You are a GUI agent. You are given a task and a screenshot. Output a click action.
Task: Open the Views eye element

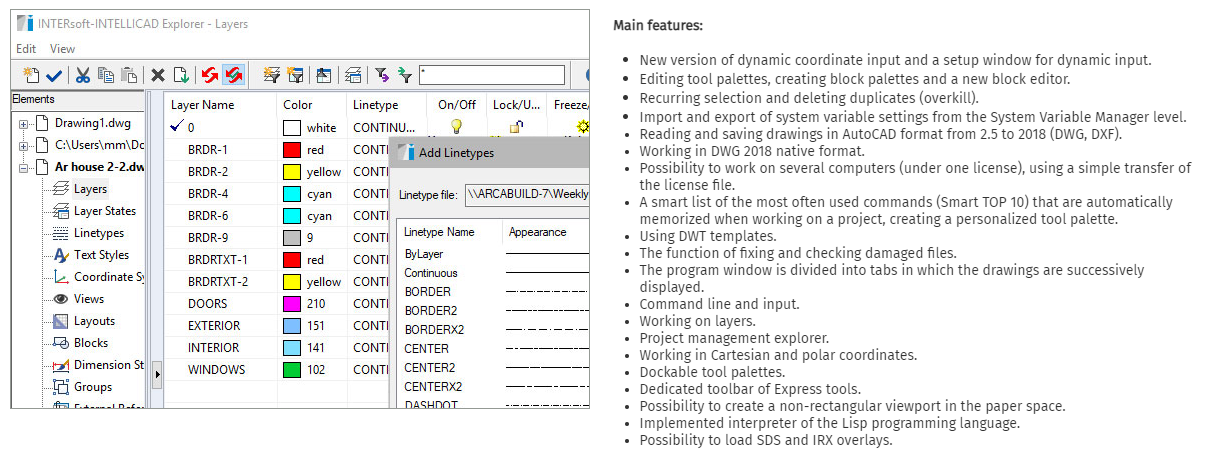[88, 299]
